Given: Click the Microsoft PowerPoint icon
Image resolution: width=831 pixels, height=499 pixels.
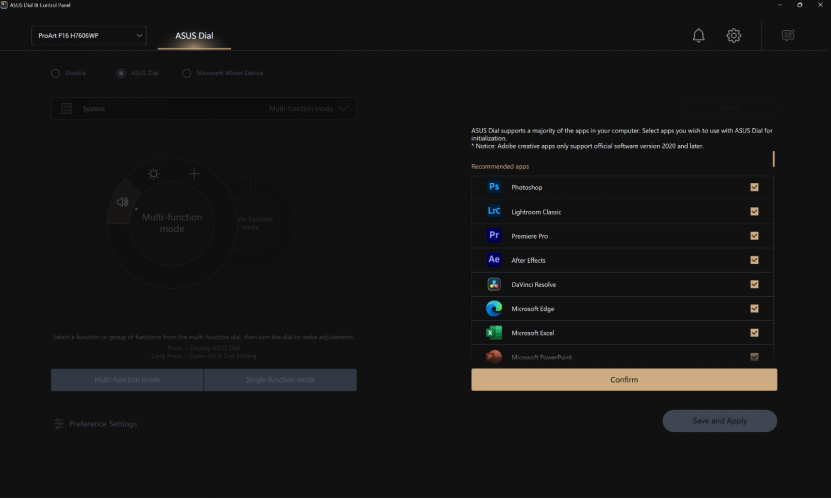Looking at the screenshot, I should 494,357.
